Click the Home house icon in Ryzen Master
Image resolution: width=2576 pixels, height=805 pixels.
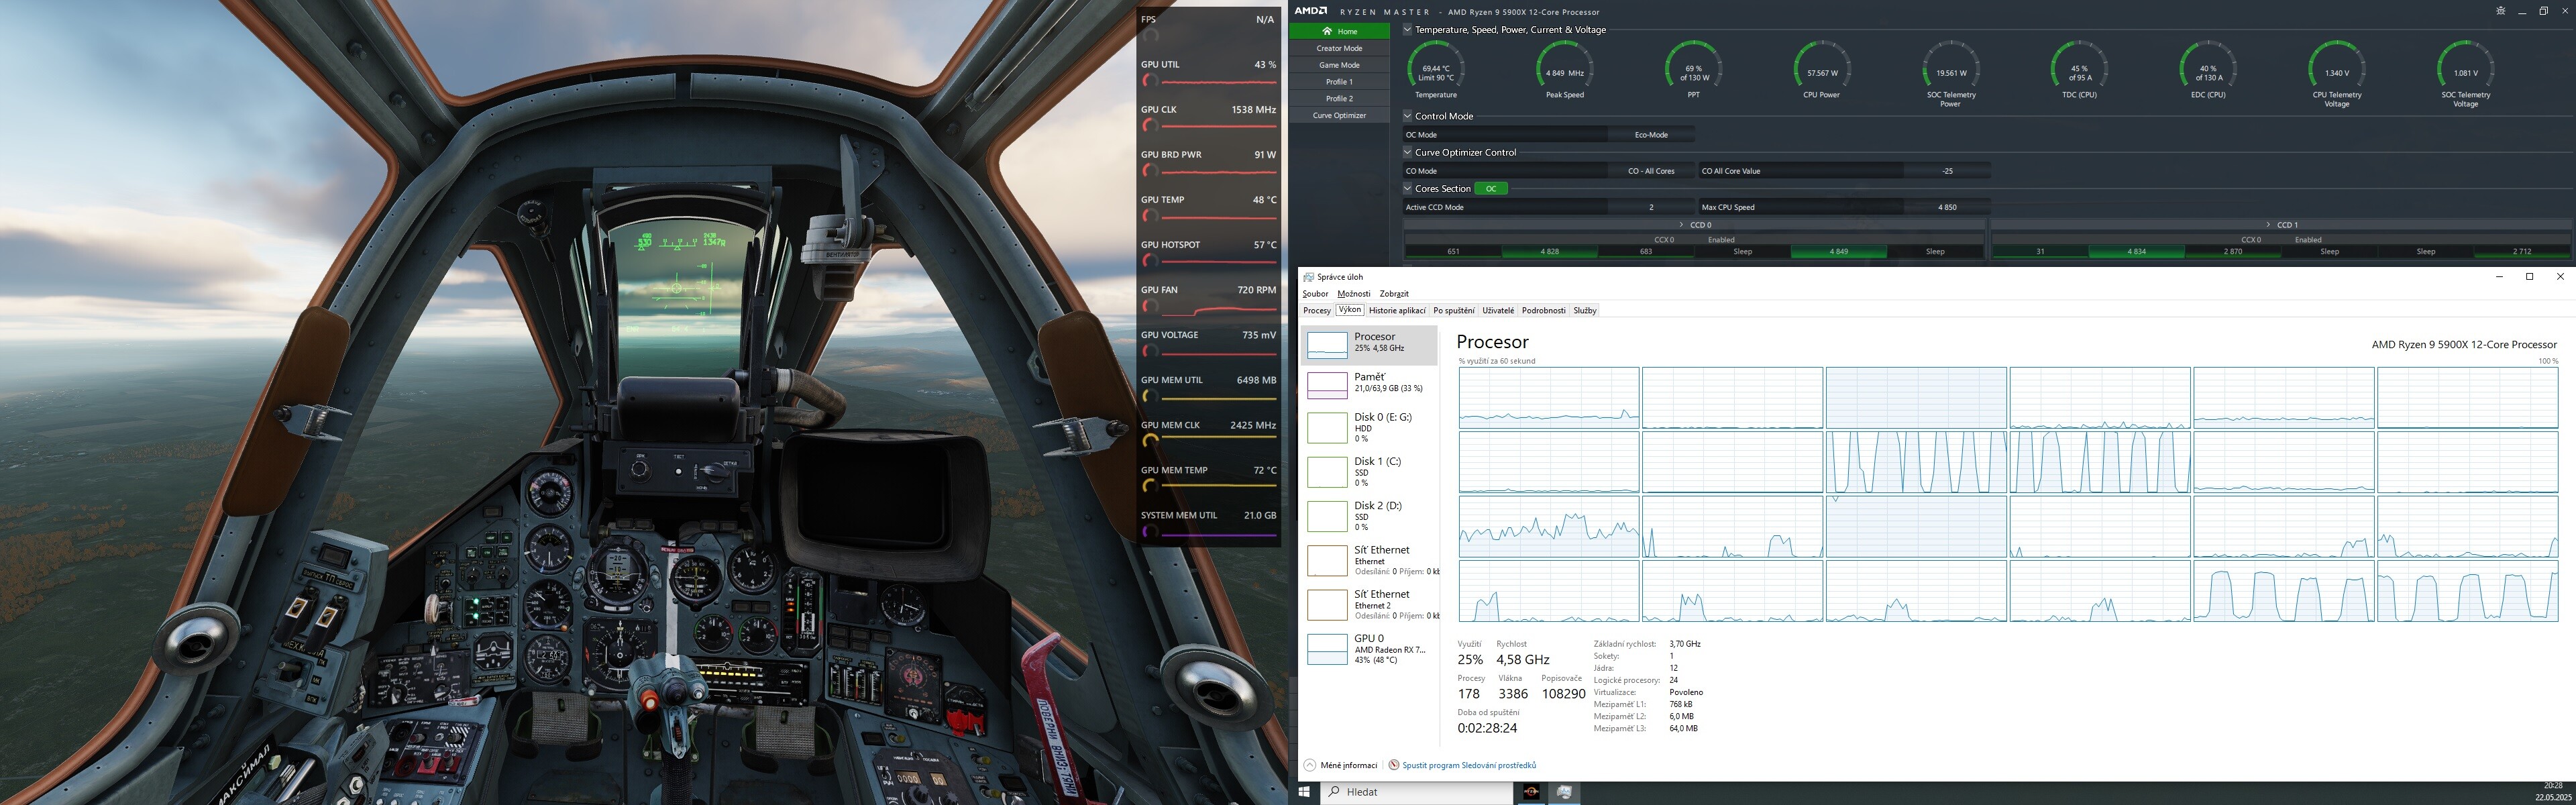coord(1326,31)
